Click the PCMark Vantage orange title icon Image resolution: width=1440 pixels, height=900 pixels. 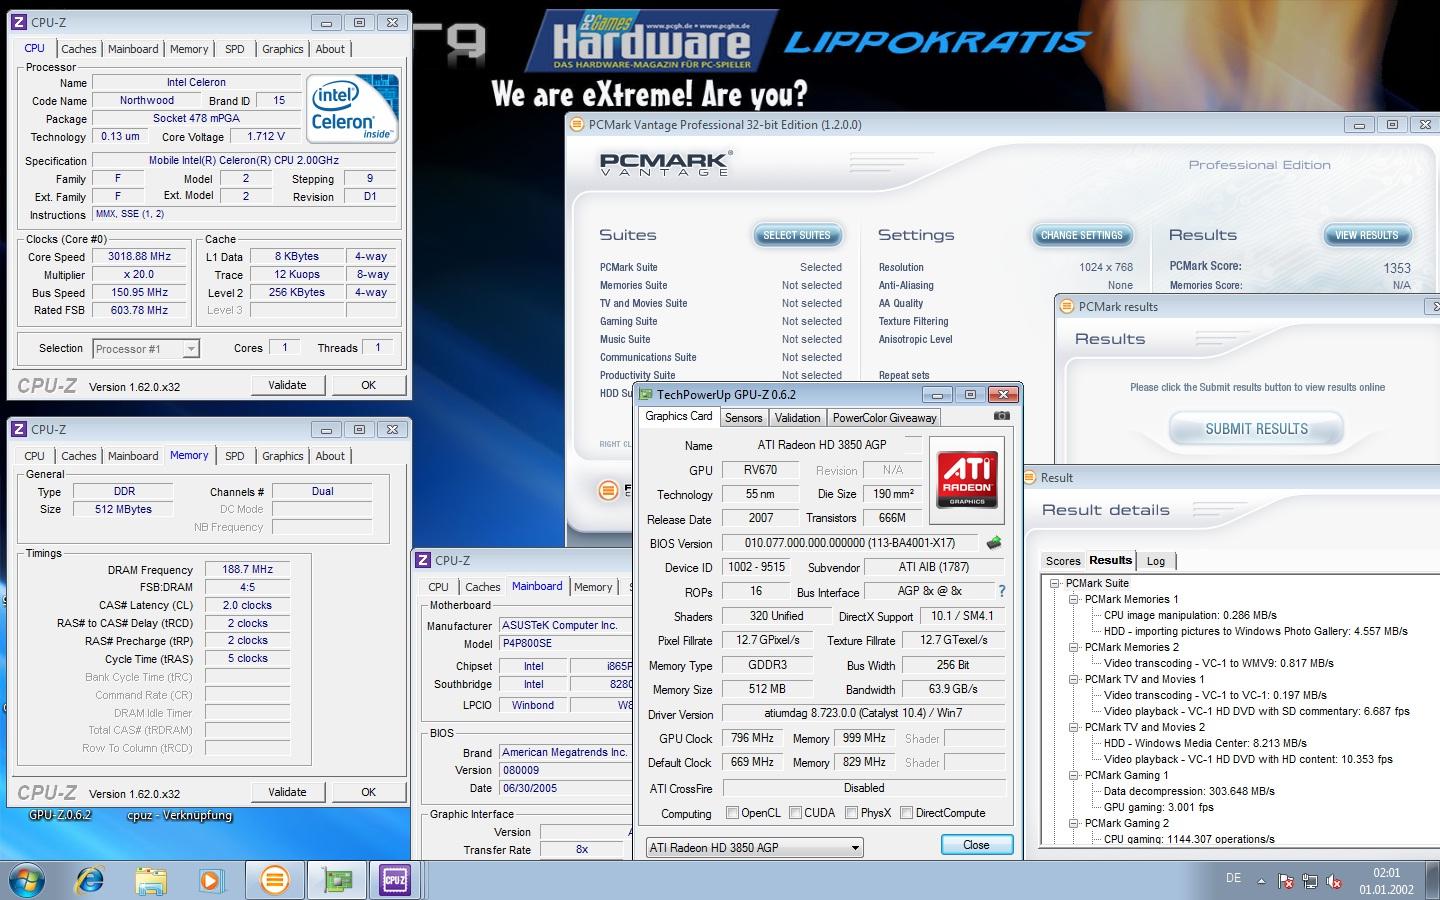[576, 125]
